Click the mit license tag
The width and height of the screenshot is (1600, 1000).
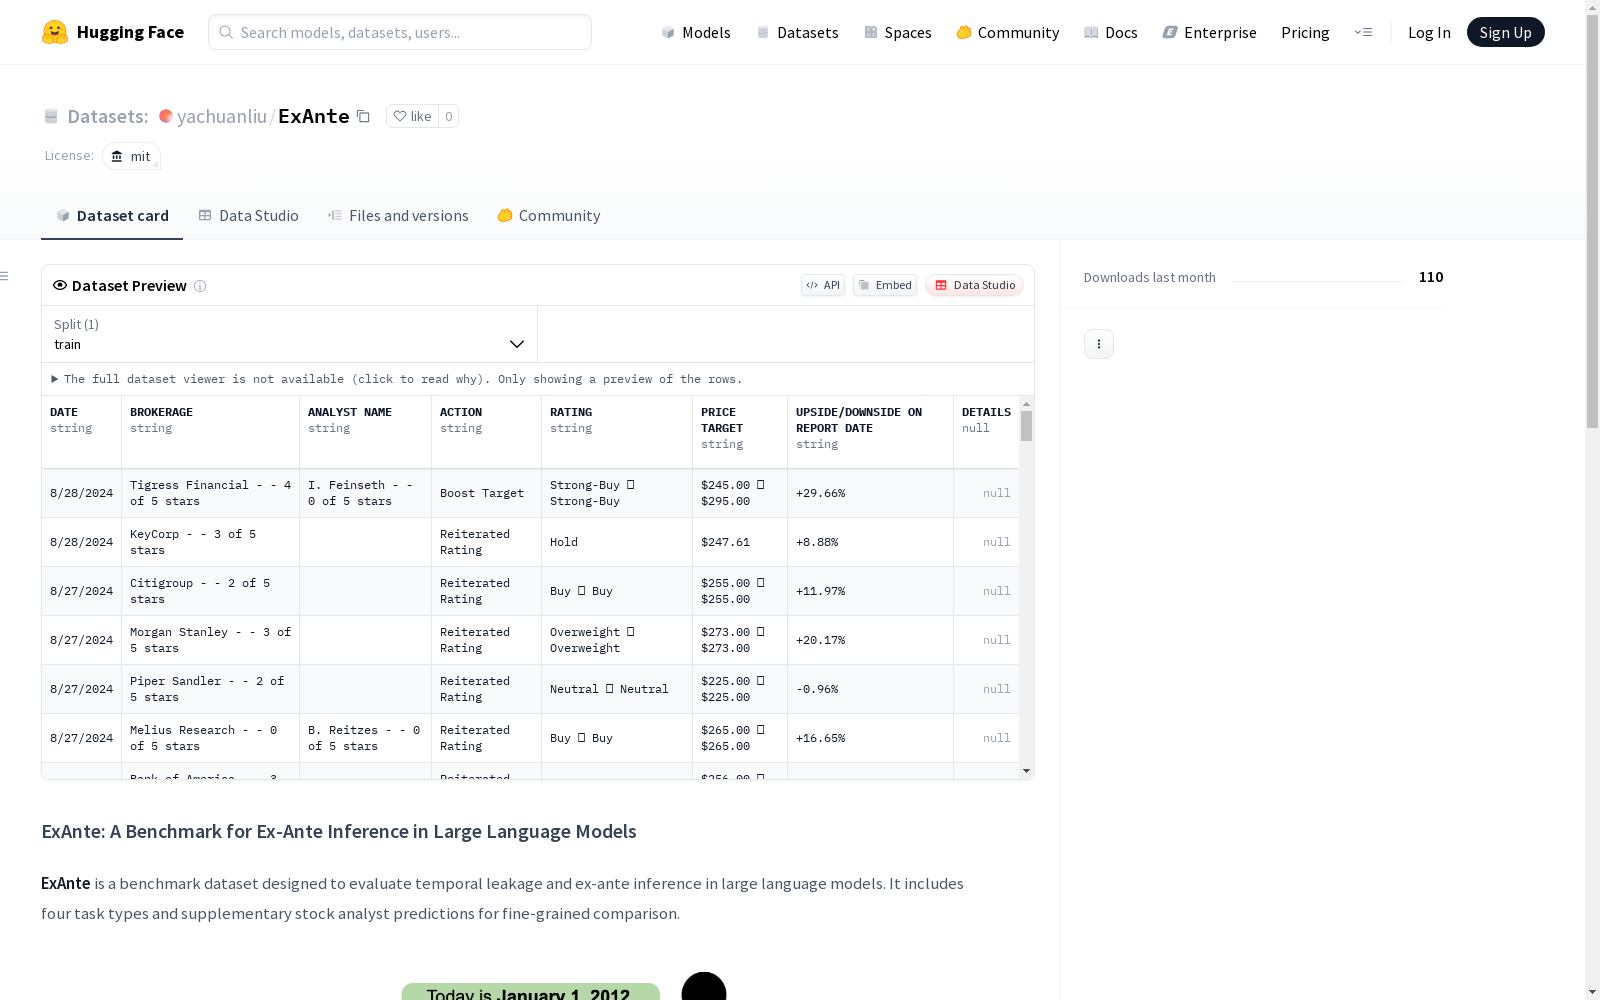(x=131, y=156)
